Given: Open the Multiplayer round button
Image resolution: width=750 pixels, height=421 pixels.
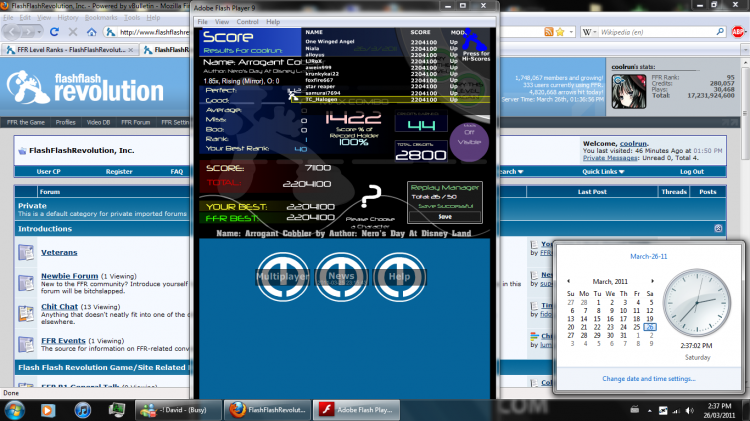Looking at the screenshot, I should click(282, 277).
